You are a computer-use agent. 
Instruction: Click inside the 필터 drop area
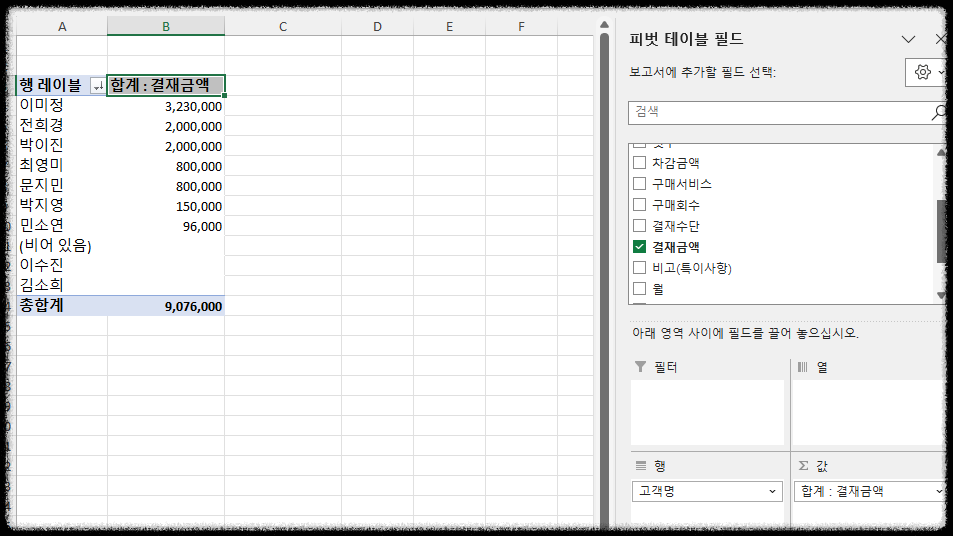[x=707, y=412]
